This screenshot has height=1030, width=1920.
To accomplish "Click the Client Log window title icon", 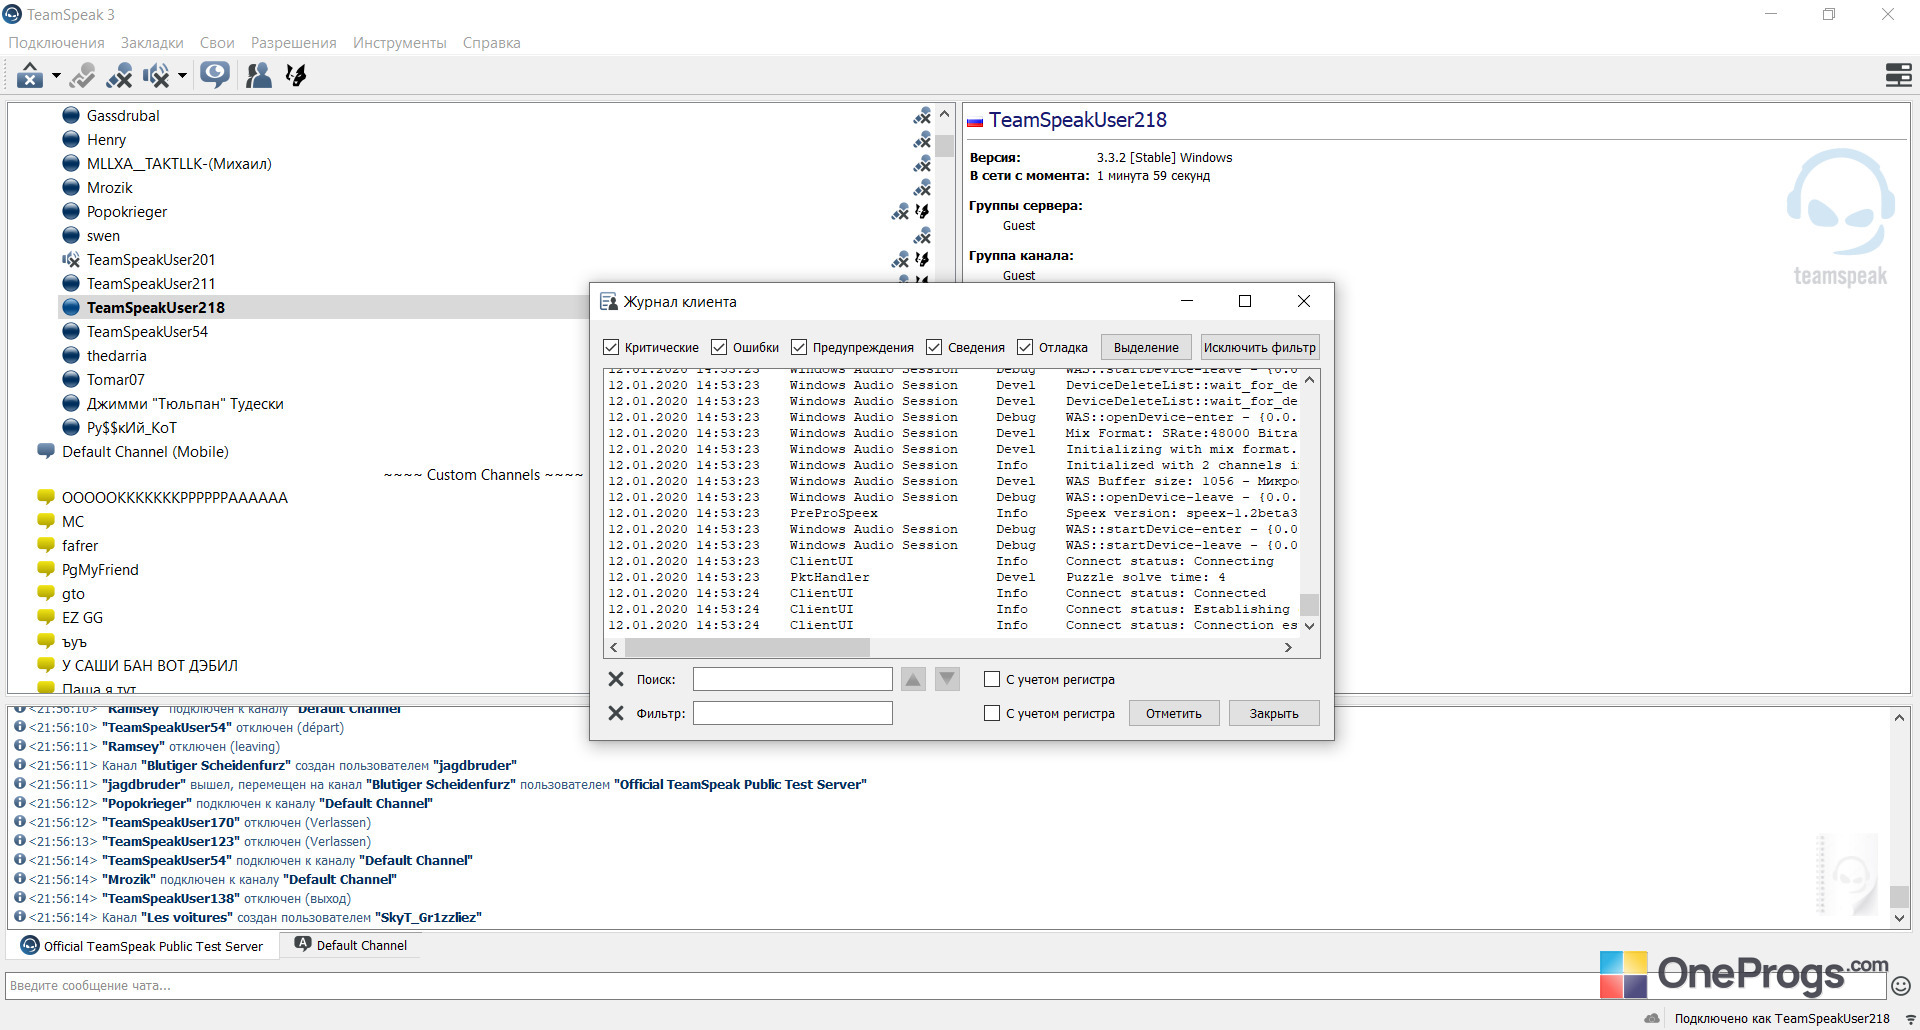I will tap(608, 302).
